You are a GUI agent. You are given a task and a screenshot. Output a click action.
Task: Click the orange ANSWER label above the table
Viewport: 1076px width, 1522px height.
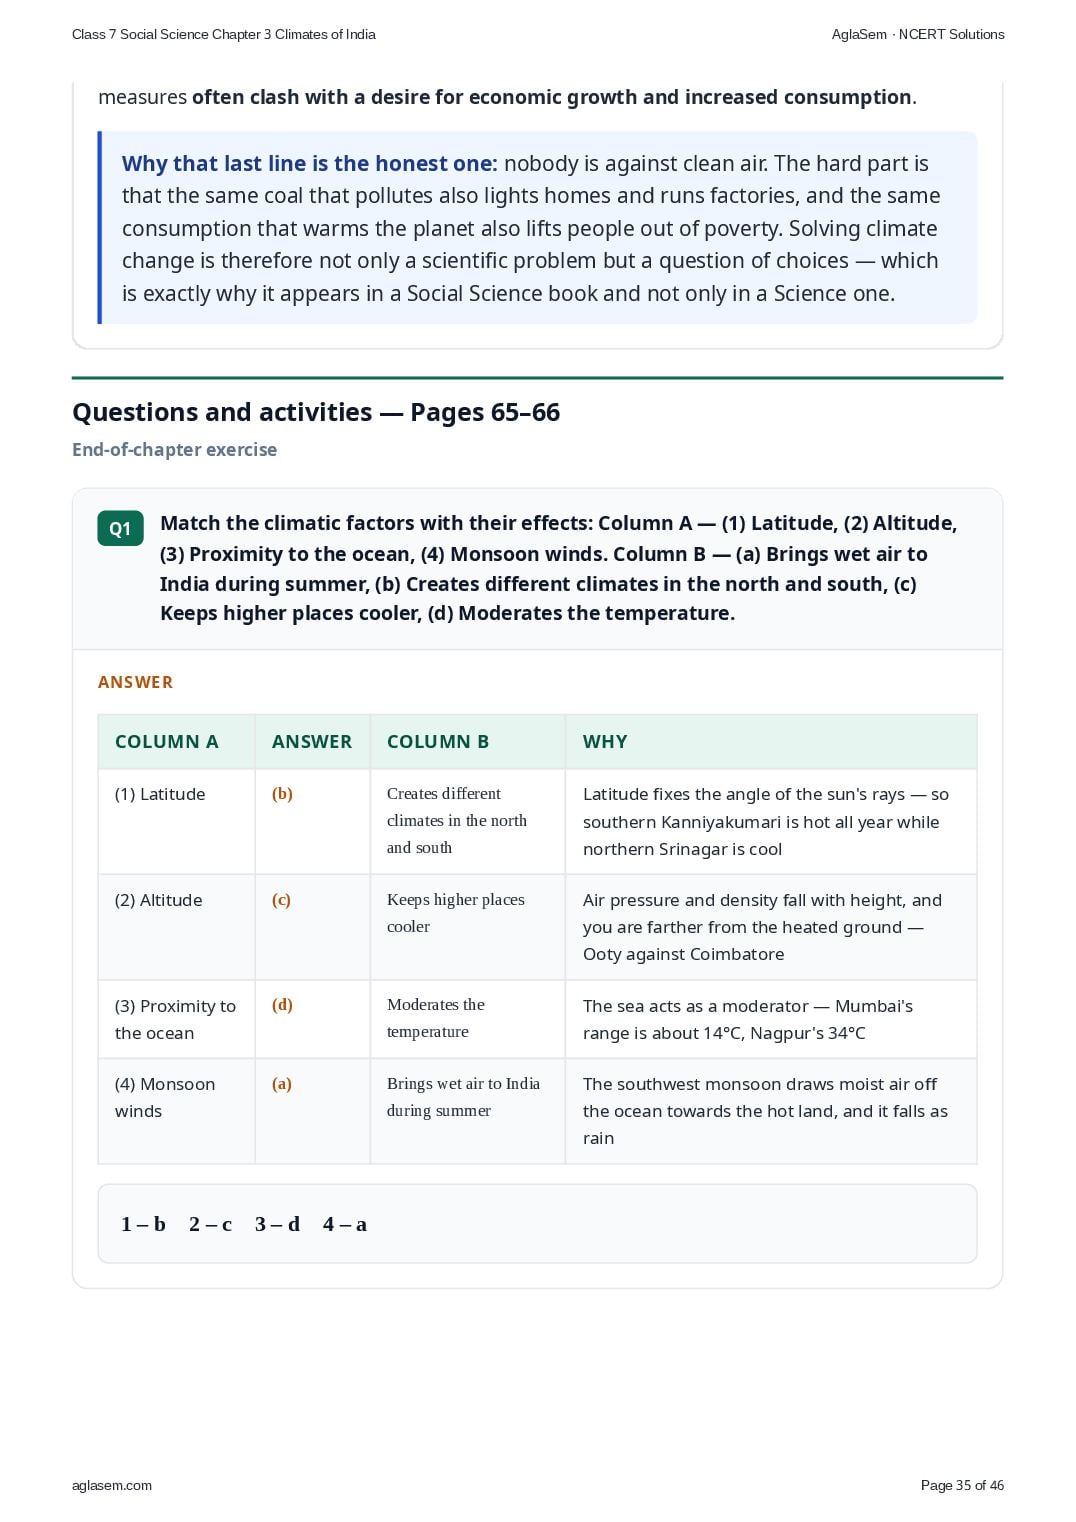[x=135, y=682]
